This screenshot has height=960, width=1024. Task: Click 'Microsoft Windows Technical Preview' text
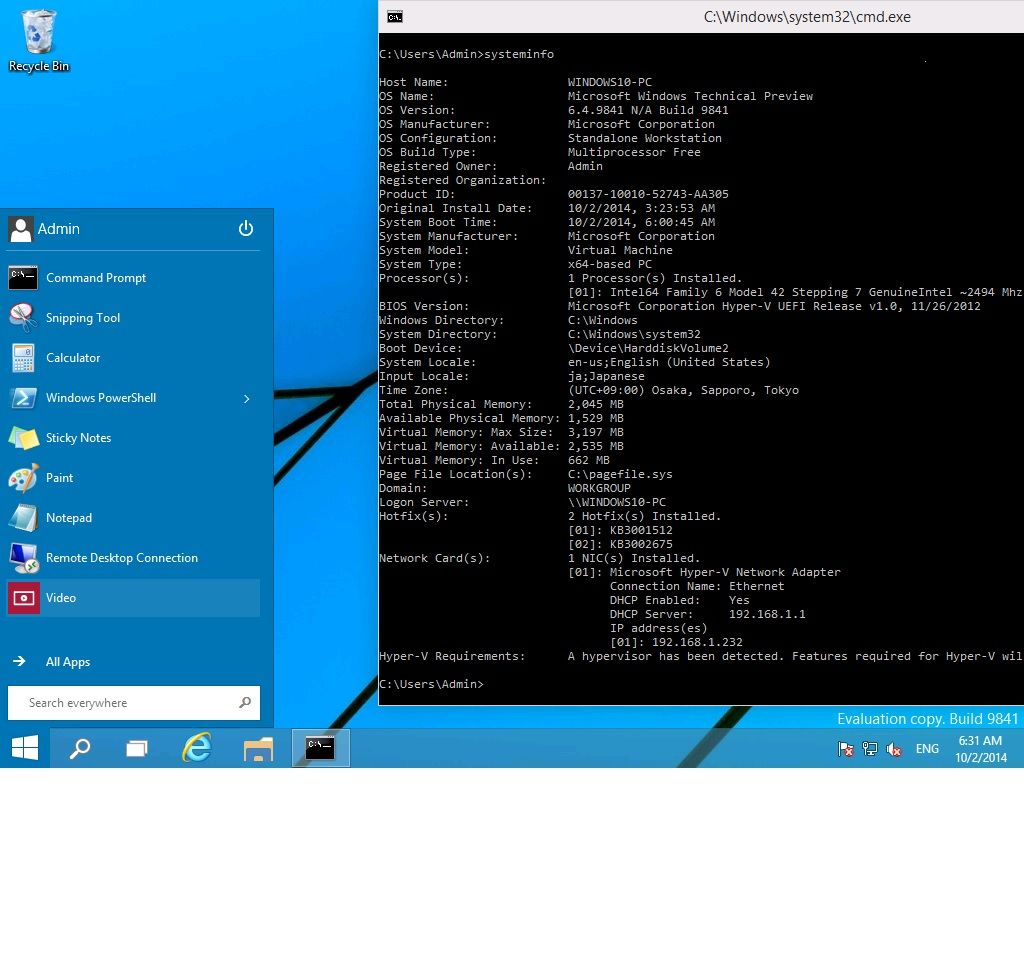point(690,96)
